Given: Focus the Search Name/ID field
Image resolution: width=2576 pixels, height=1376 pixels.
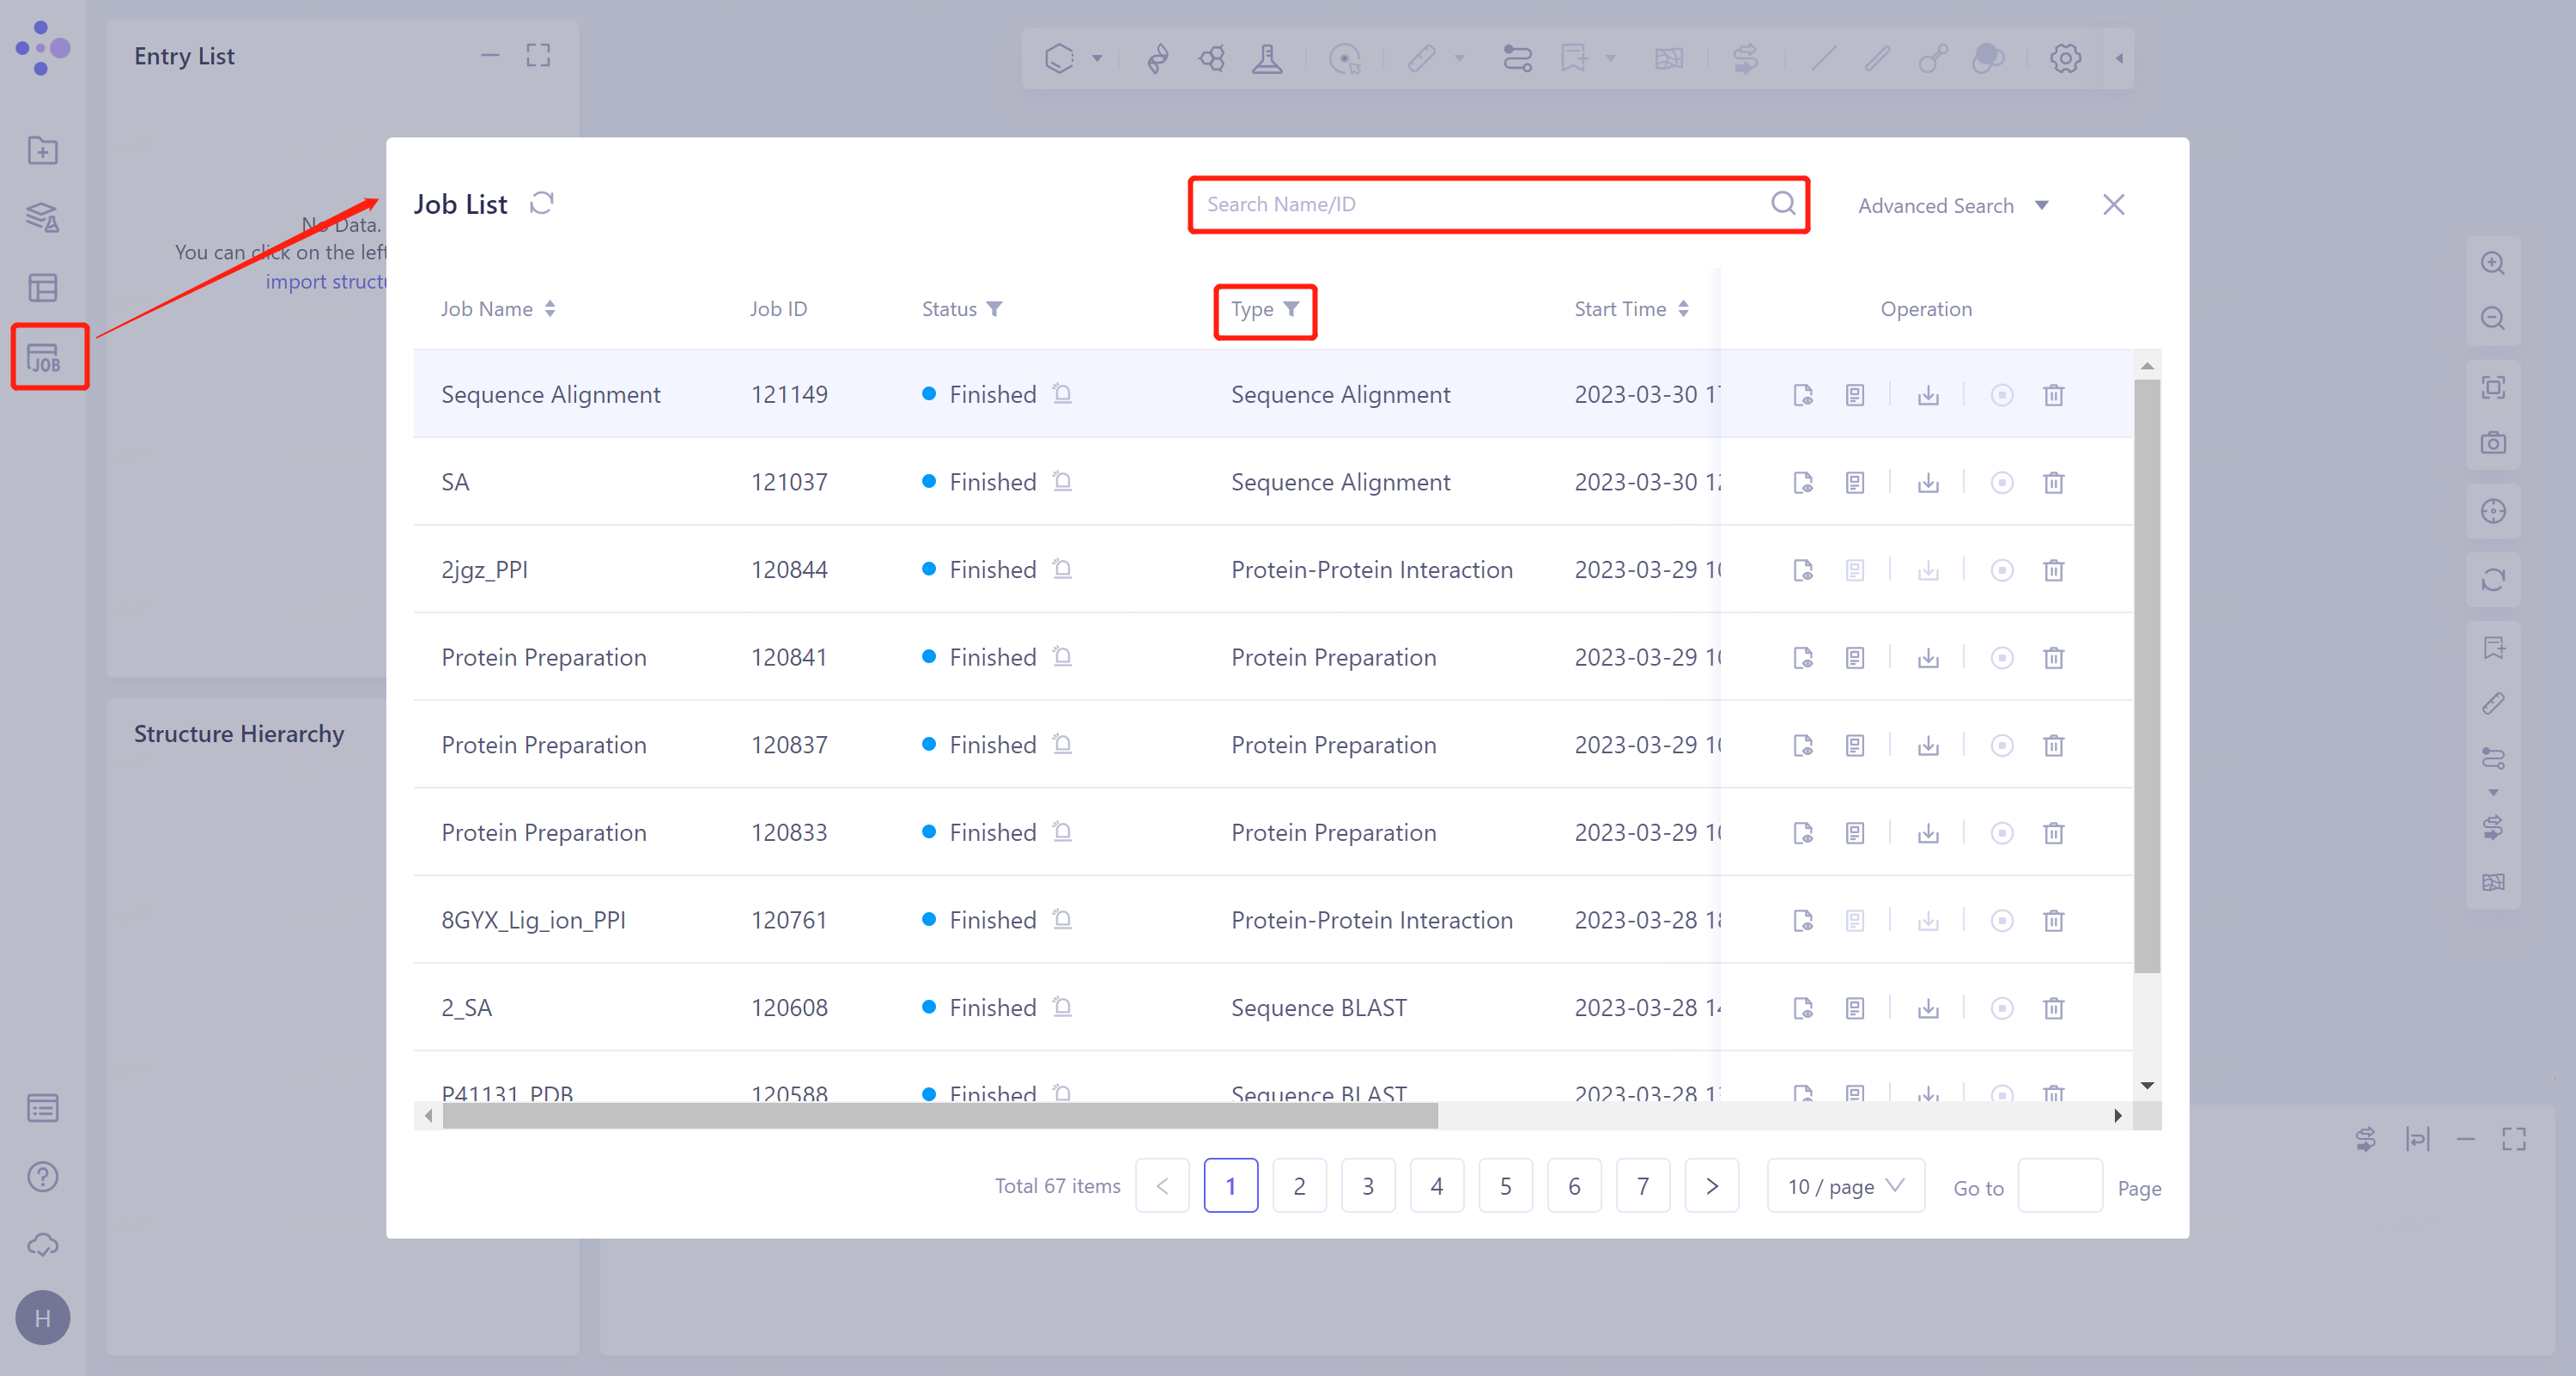Looking at the screenshot, I should click(x=1480, y=204).
